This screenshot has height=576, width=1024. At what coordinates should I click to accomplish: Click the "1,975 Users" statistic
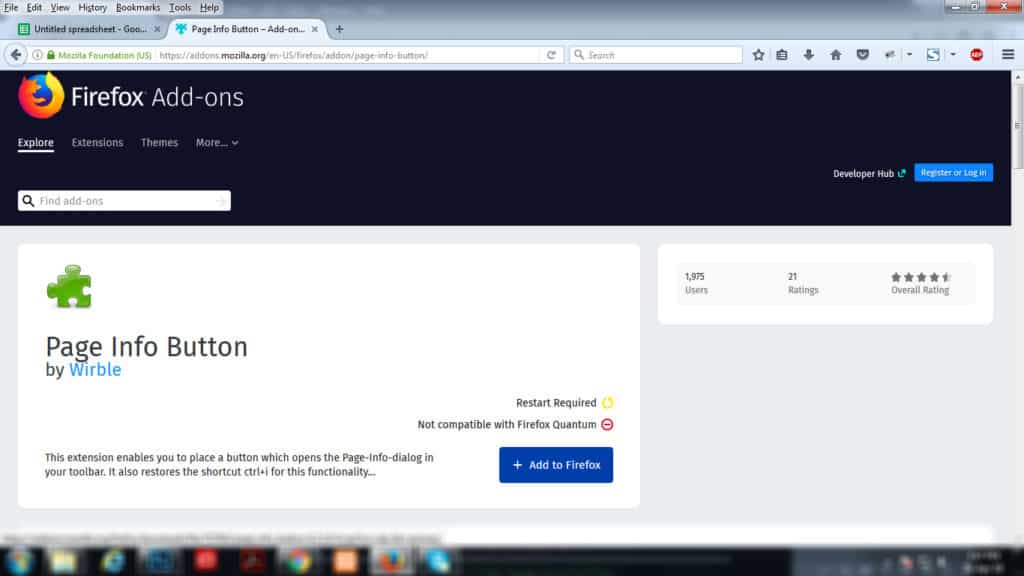coord(696,283)
